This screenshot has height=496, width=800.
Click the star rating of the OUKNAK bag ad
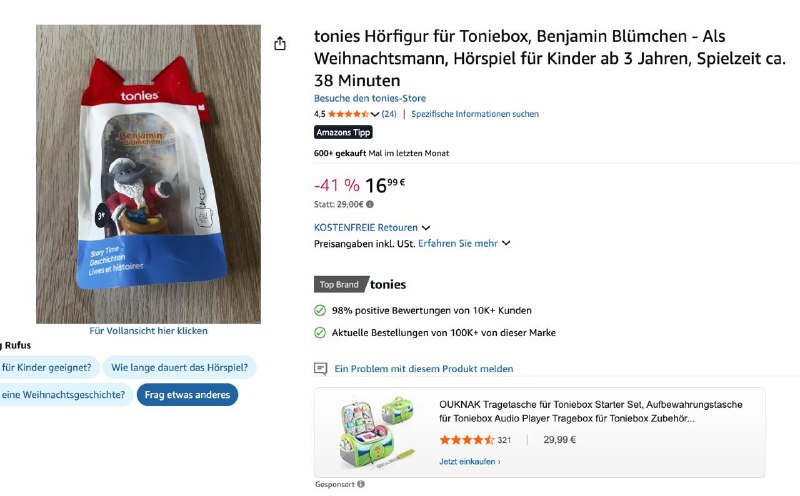coord(466,440)
